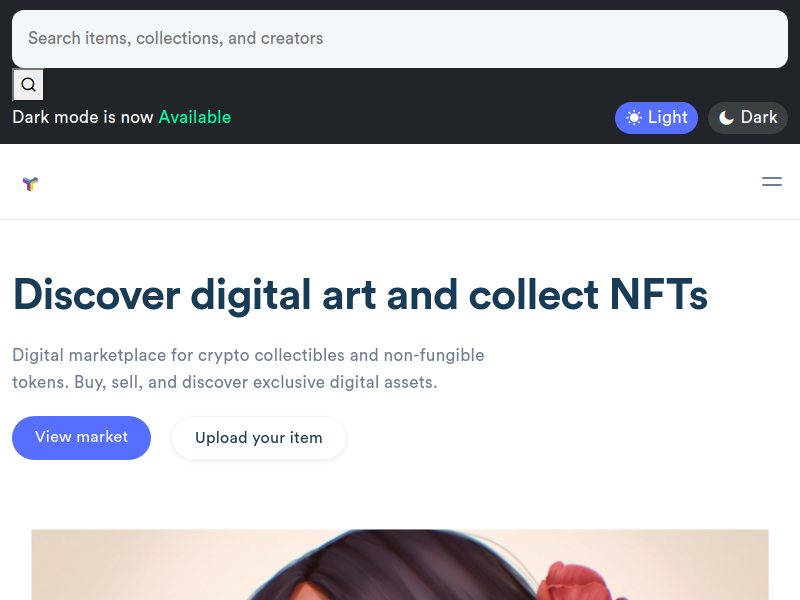The width and height of the screenshot is (800, 600).
Task: Click the sun icon in Light button
Action: tap(634, 118)
